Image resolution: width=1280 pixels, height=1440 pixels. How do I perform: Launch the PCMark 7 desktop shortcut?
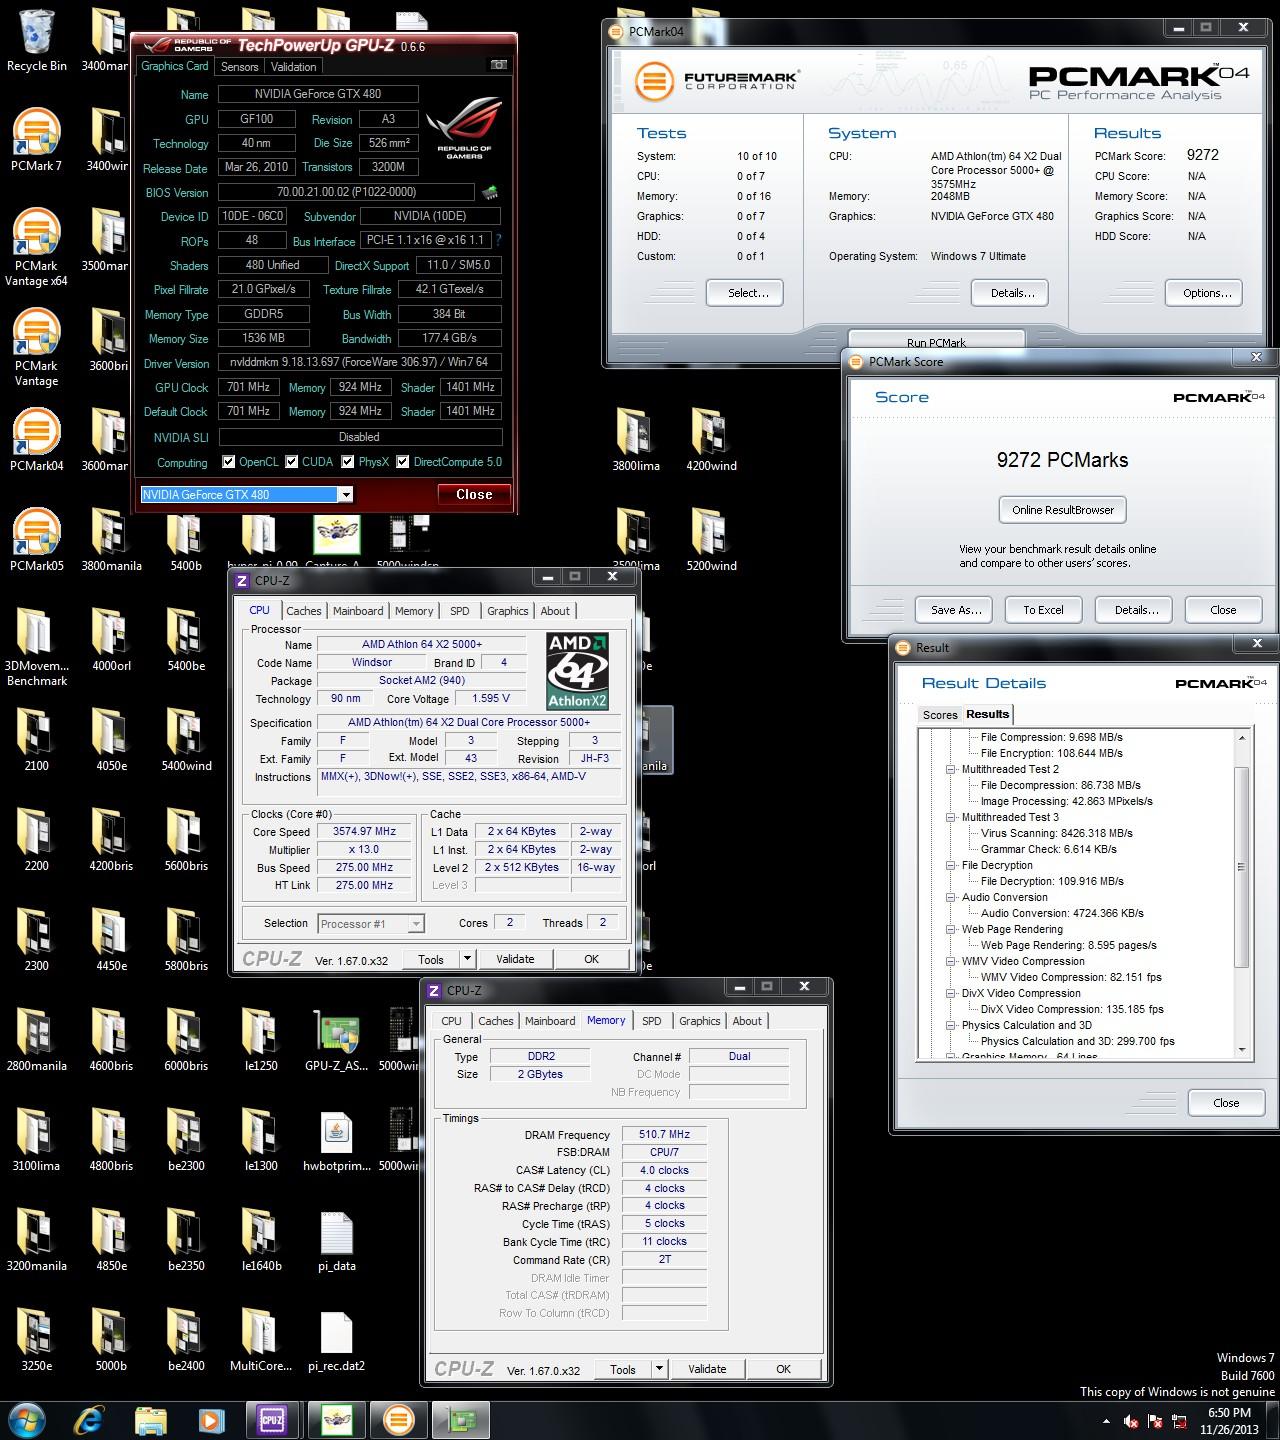37,140
